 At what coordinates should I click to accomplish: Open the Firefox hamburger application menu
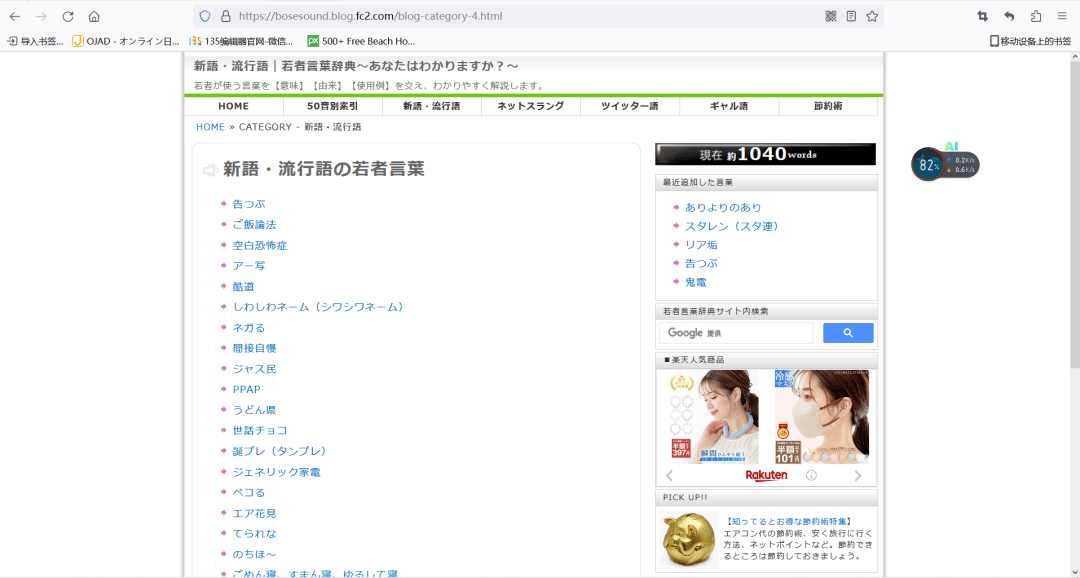pos(1063,16)
